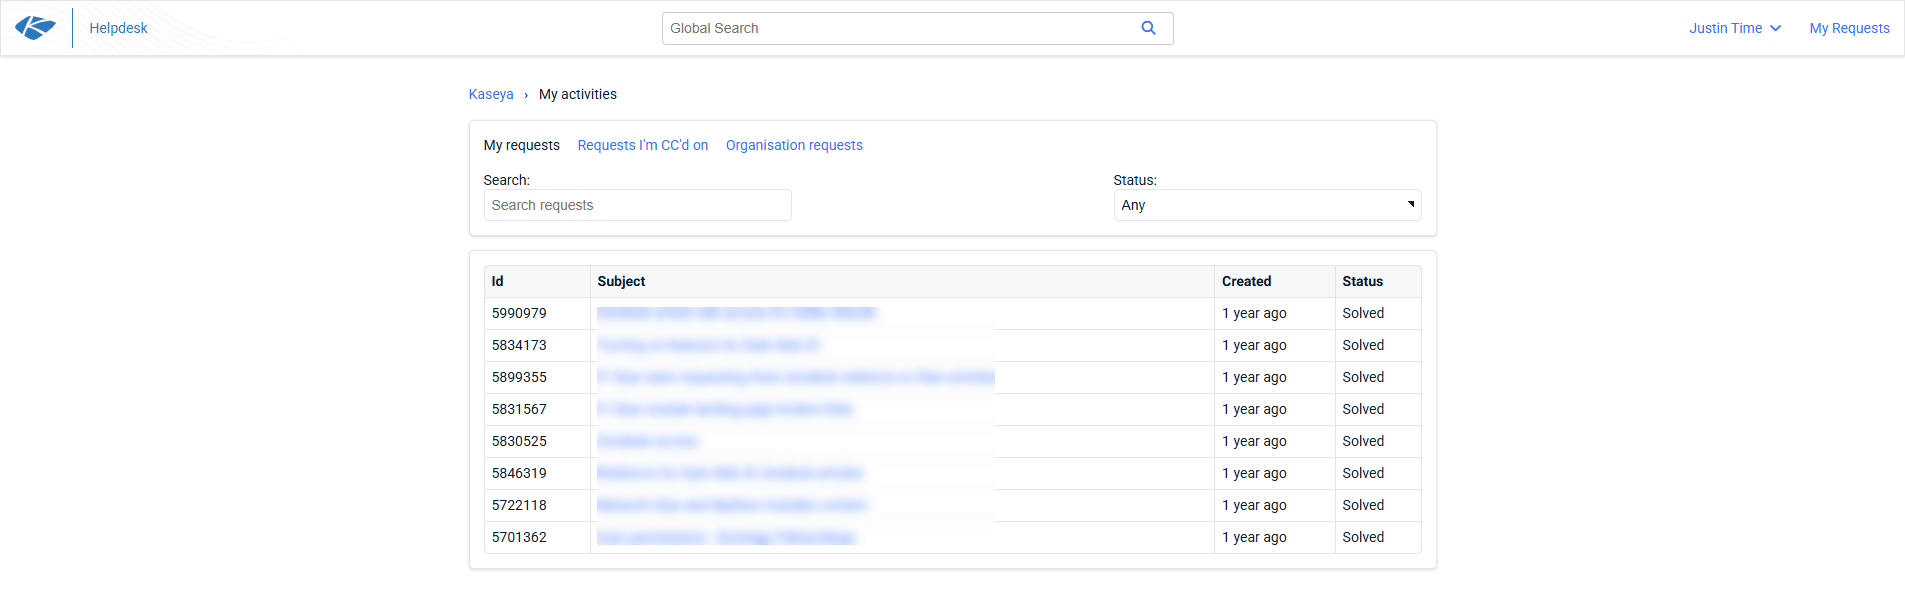
Task: Switch to the My requests tab
Action: 521,145
